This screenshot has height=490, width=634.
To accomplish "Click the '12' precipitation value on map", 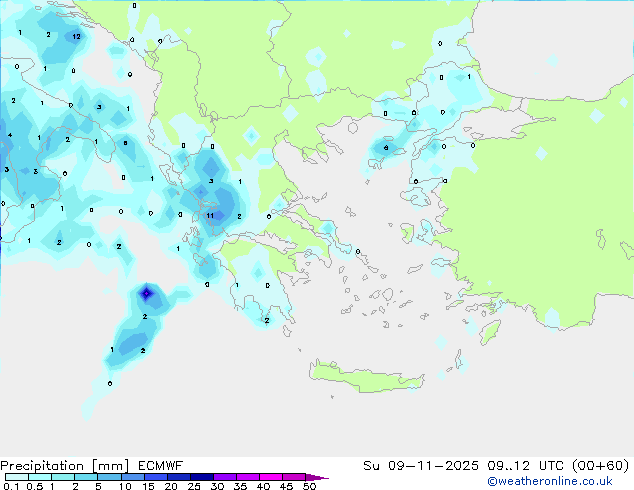I will [76, 36].
